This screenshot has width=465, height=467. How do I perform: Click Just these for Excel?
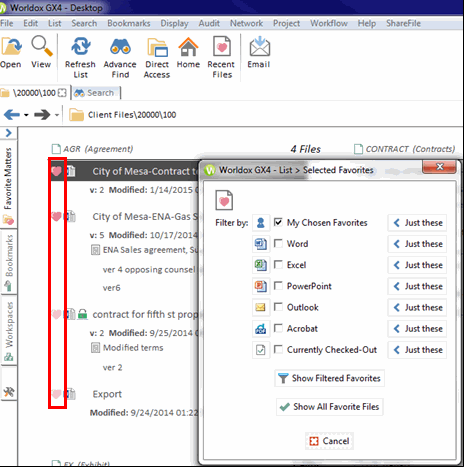[418, 265]
